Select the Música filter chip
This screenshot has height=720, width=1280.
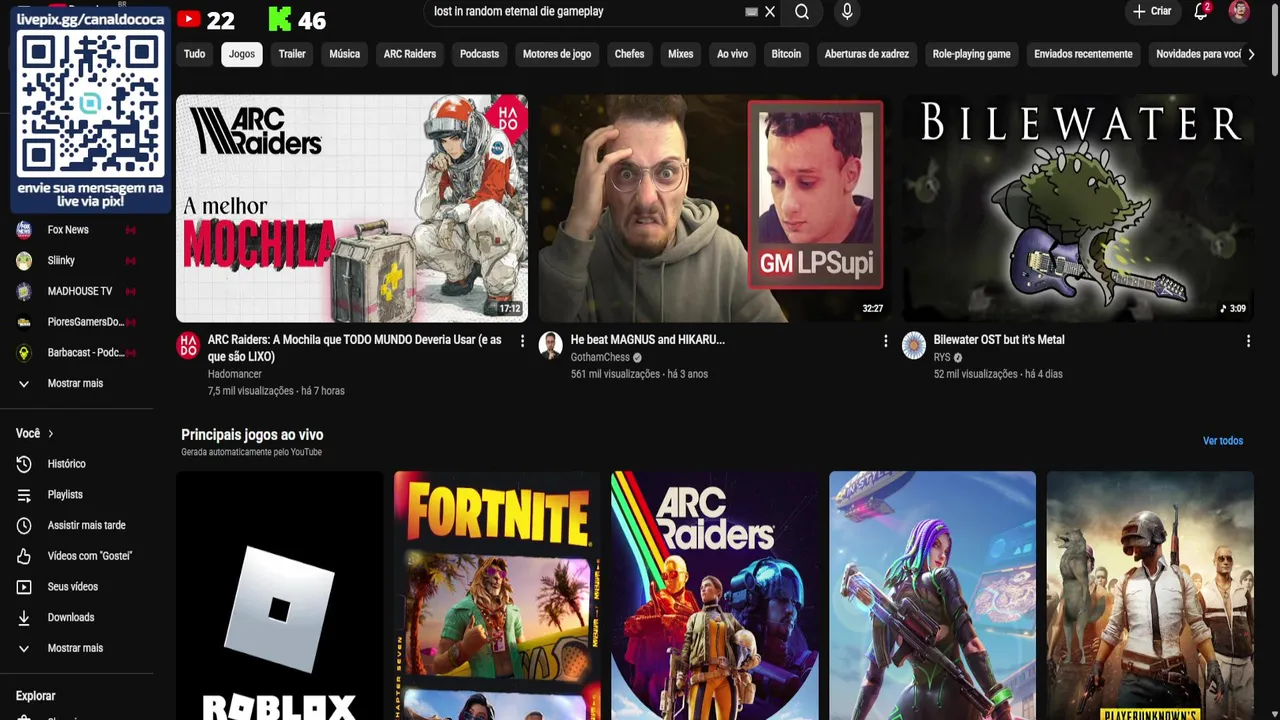coord(344,54)
